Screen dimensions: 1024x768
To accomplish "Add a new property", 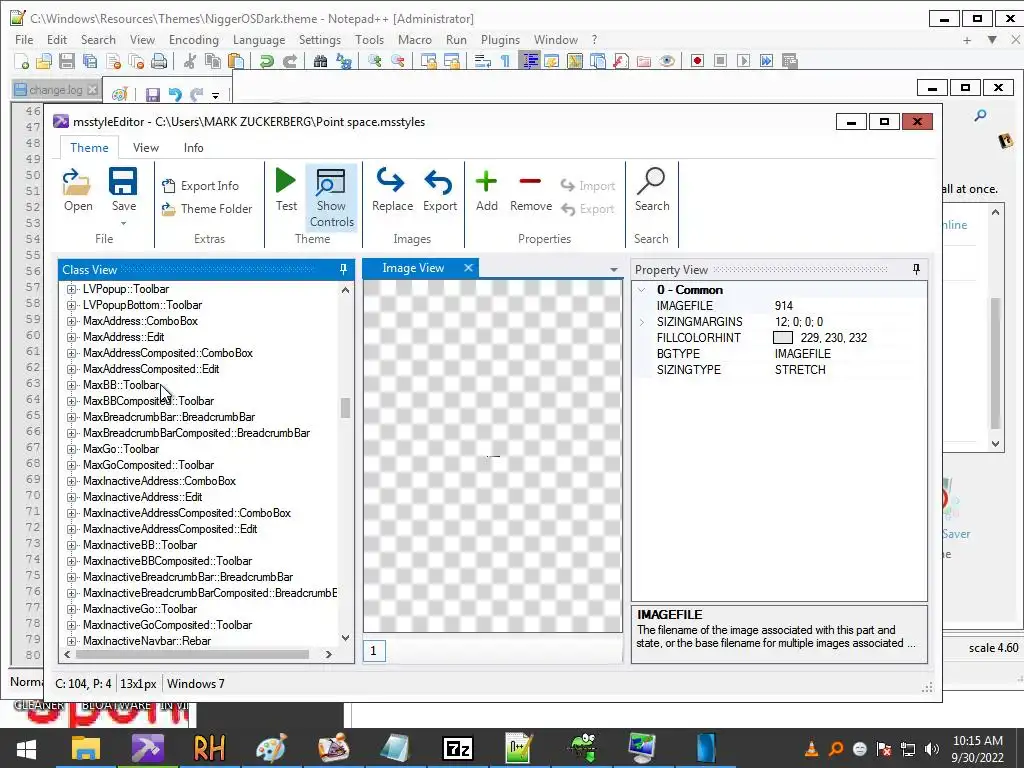I will (487, 190).
